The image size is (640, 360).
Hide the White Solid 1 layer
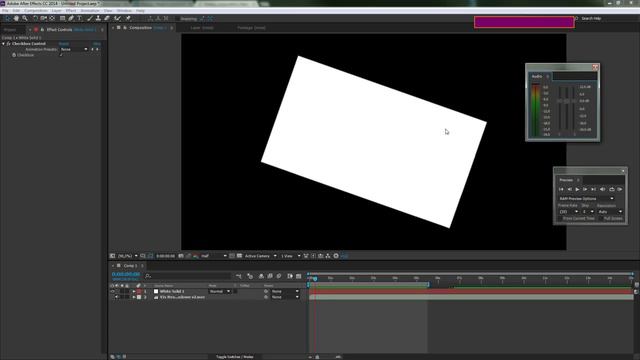point(112,291)
